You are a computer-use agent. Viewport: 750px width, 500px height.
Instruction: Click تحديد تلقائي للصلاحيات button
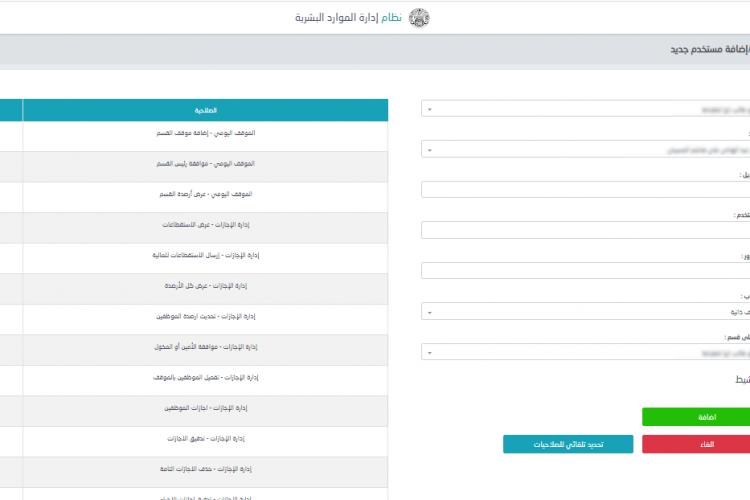568,444
